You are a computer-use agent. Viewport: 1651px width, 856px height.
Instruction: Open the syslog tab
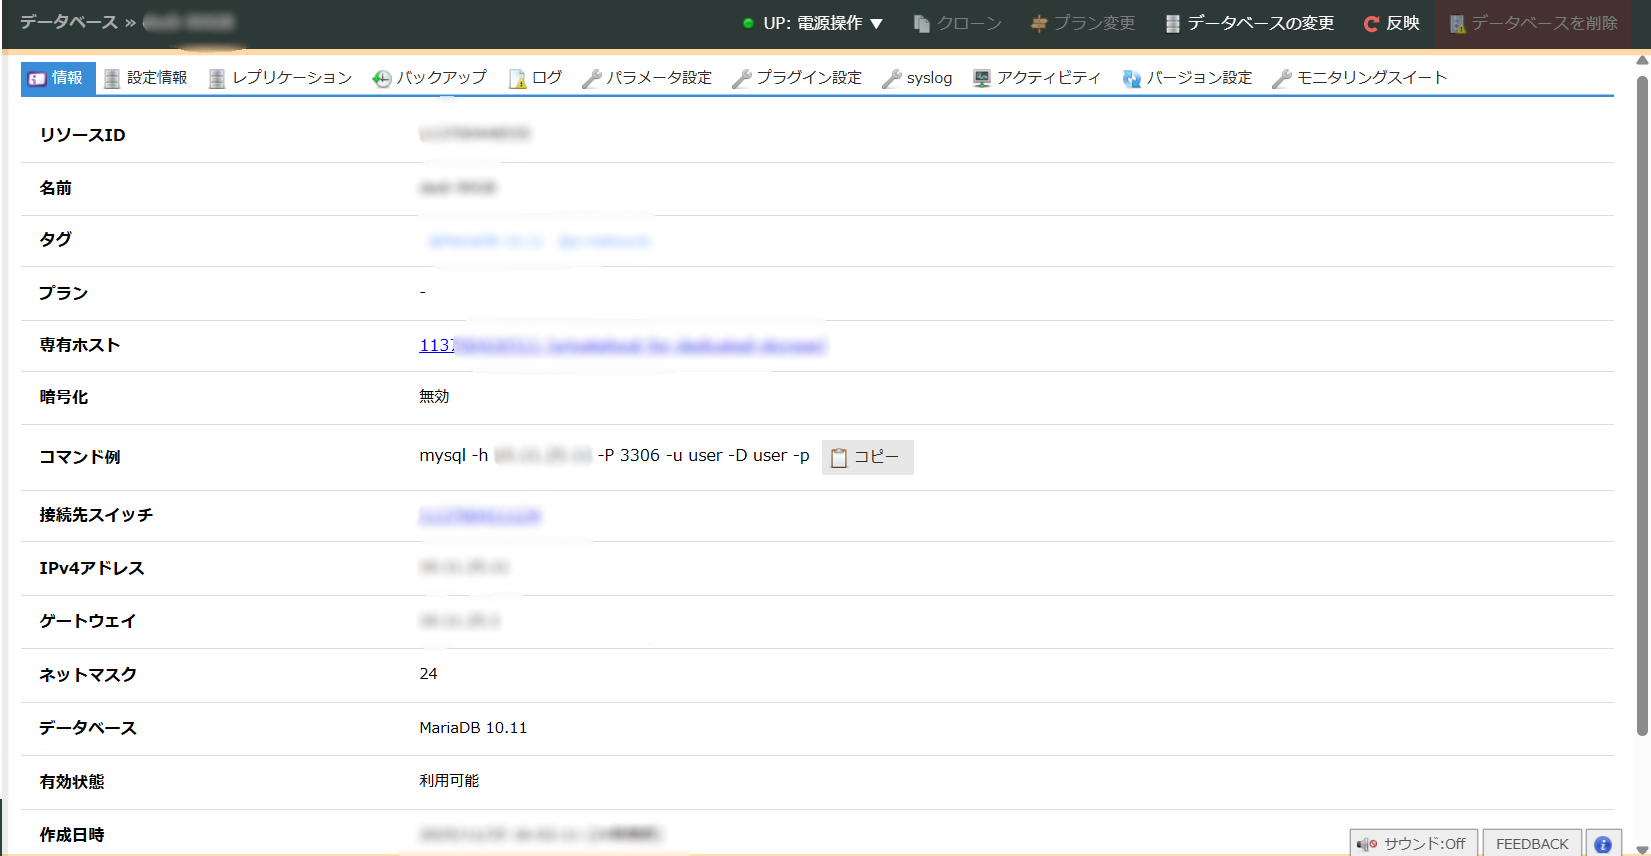917,78
